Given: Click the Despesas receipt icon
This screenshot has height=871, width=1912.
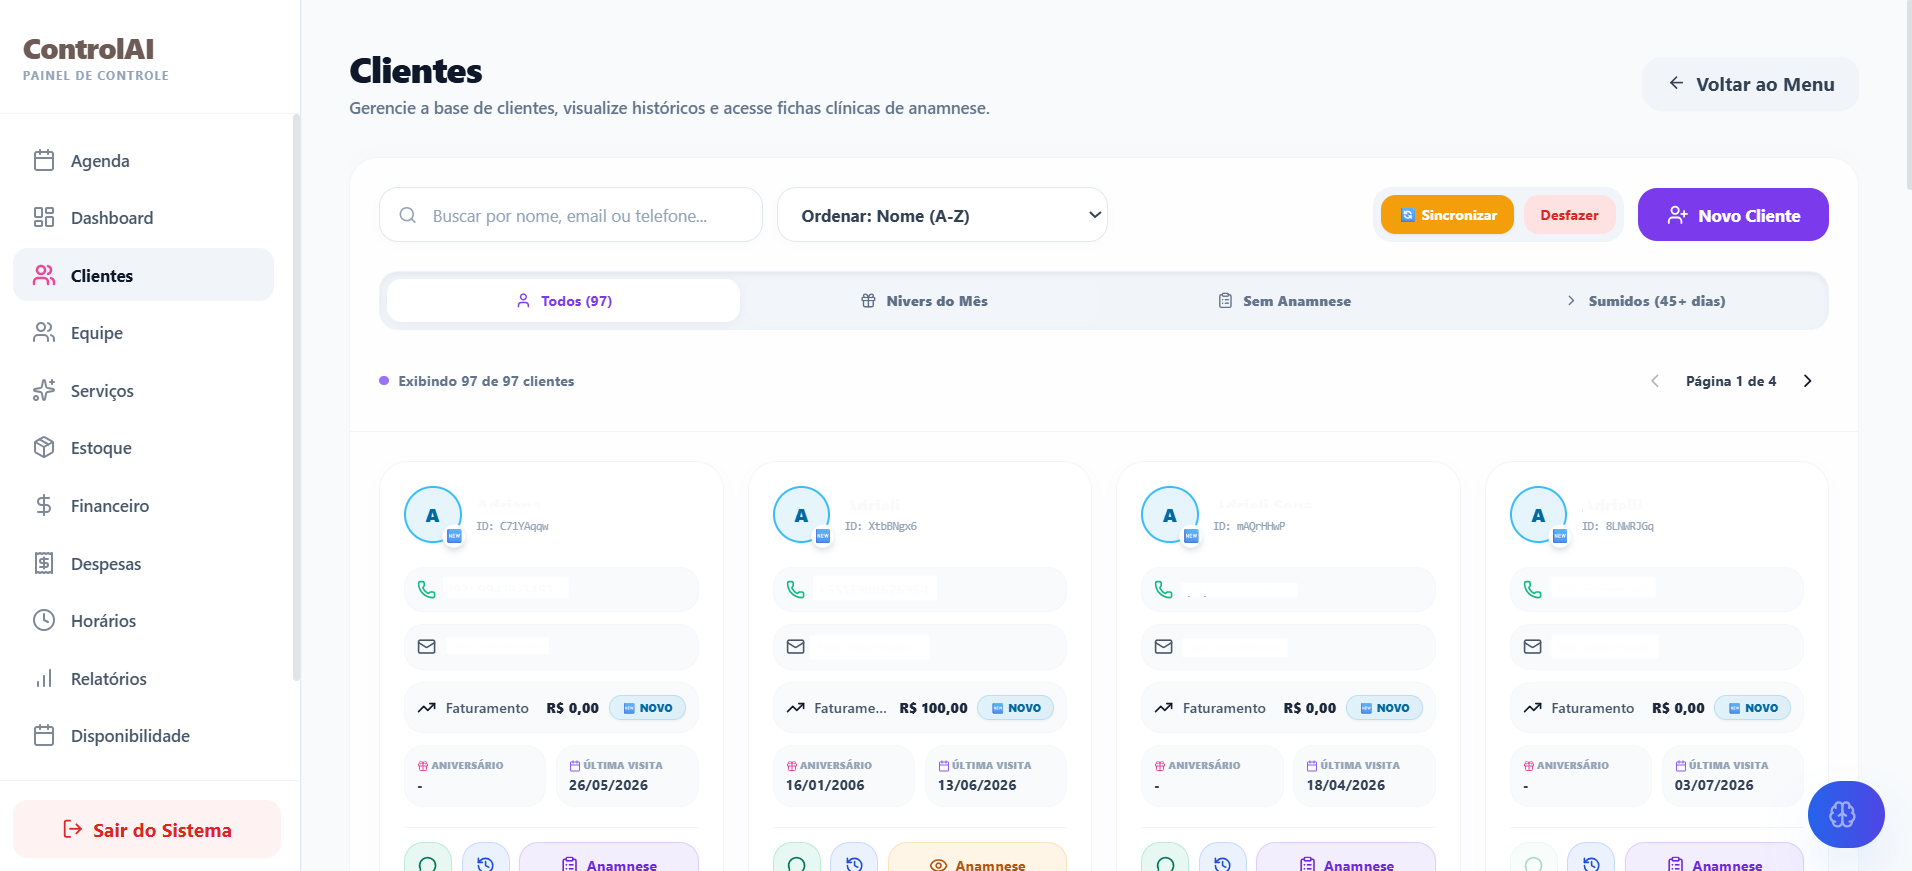Looking at the screenshot, I should tap(44, 563).
